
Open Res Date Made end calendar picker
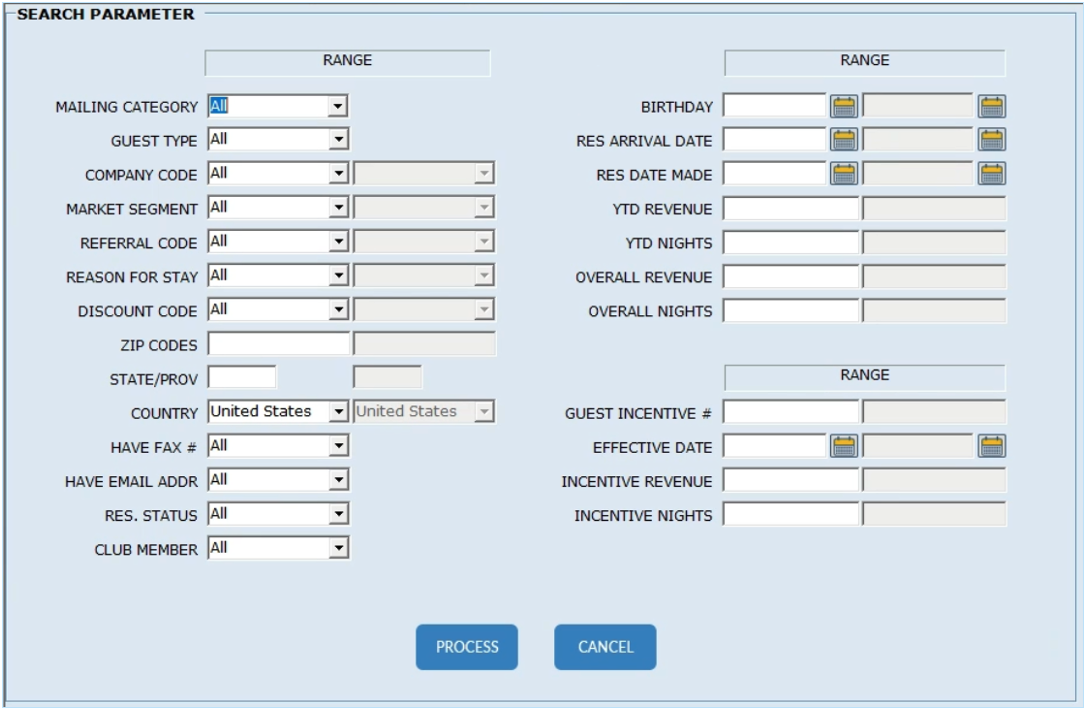click(x=991, y=174)
